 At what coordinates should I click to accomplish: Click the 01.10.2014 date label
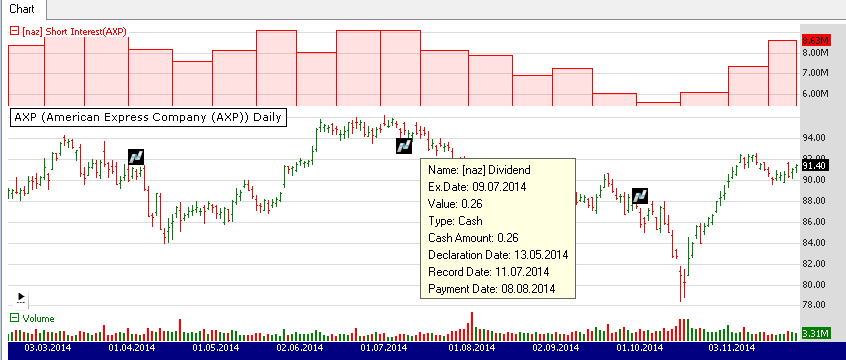point(639,347)
